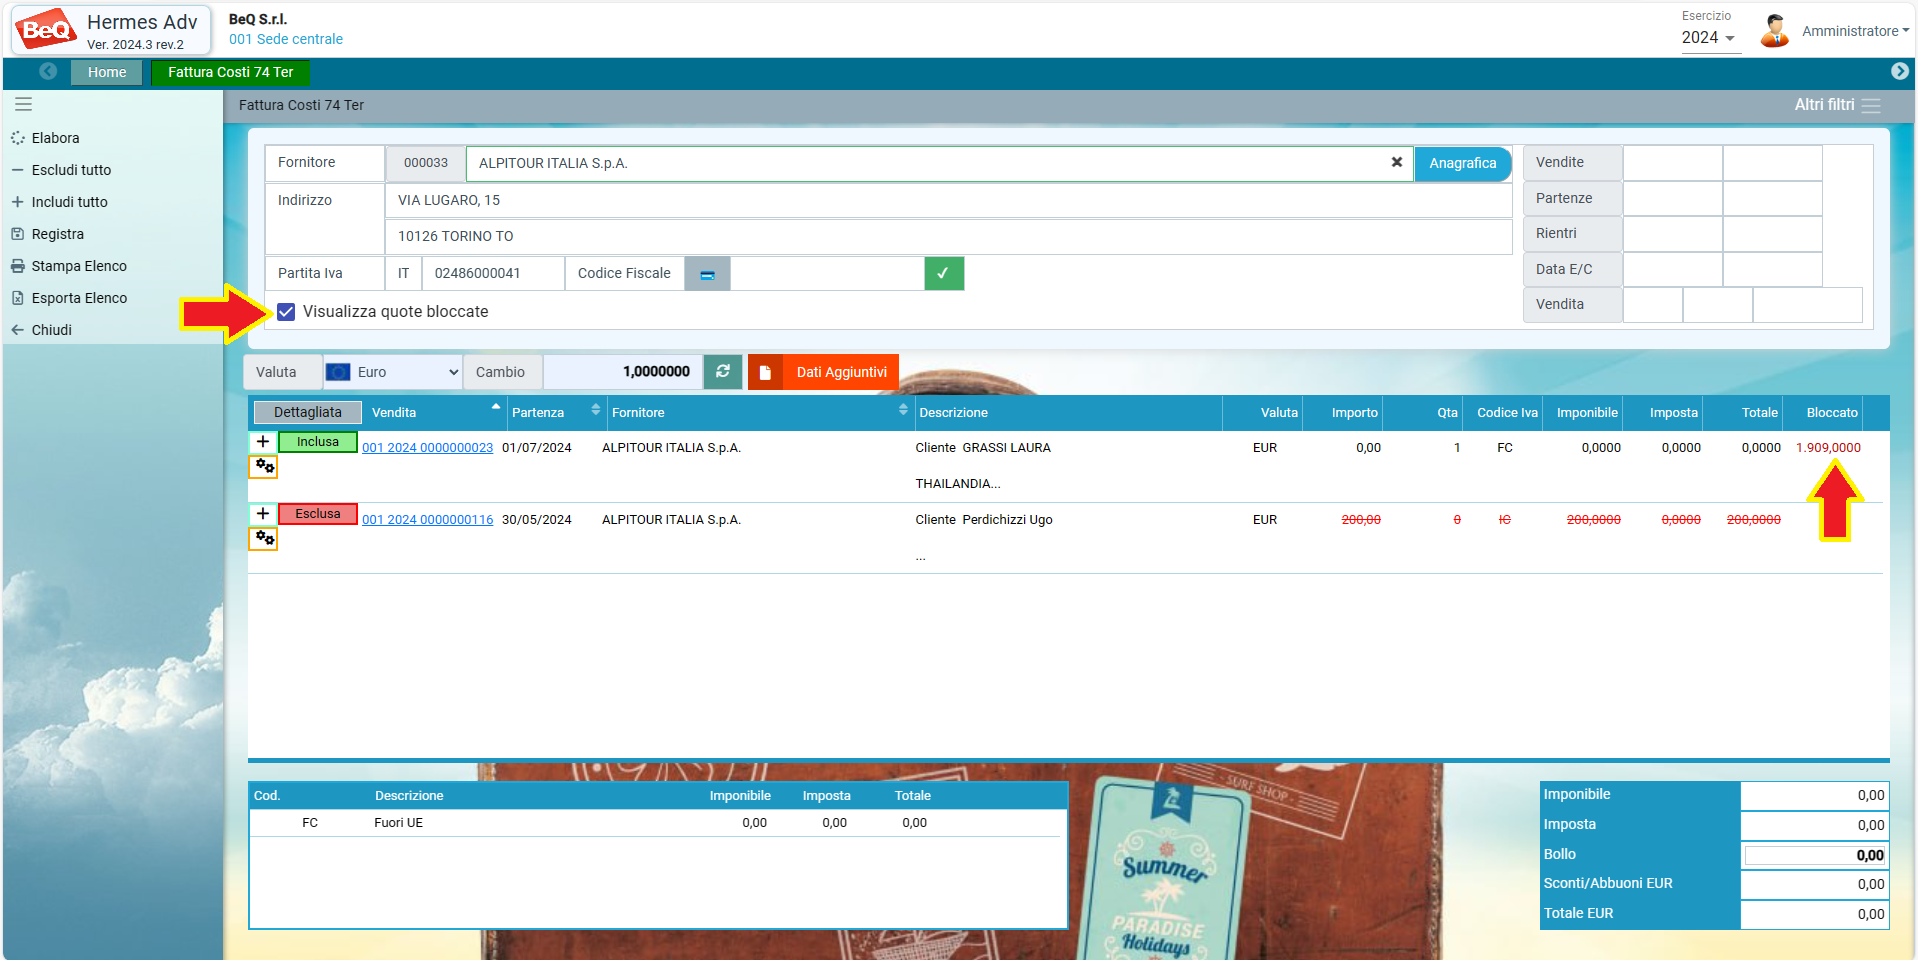Viewport: 1918px width, 960px height.
Task: Open sale link 001 2024 0000000116
Action: click(x=428, y=520)
